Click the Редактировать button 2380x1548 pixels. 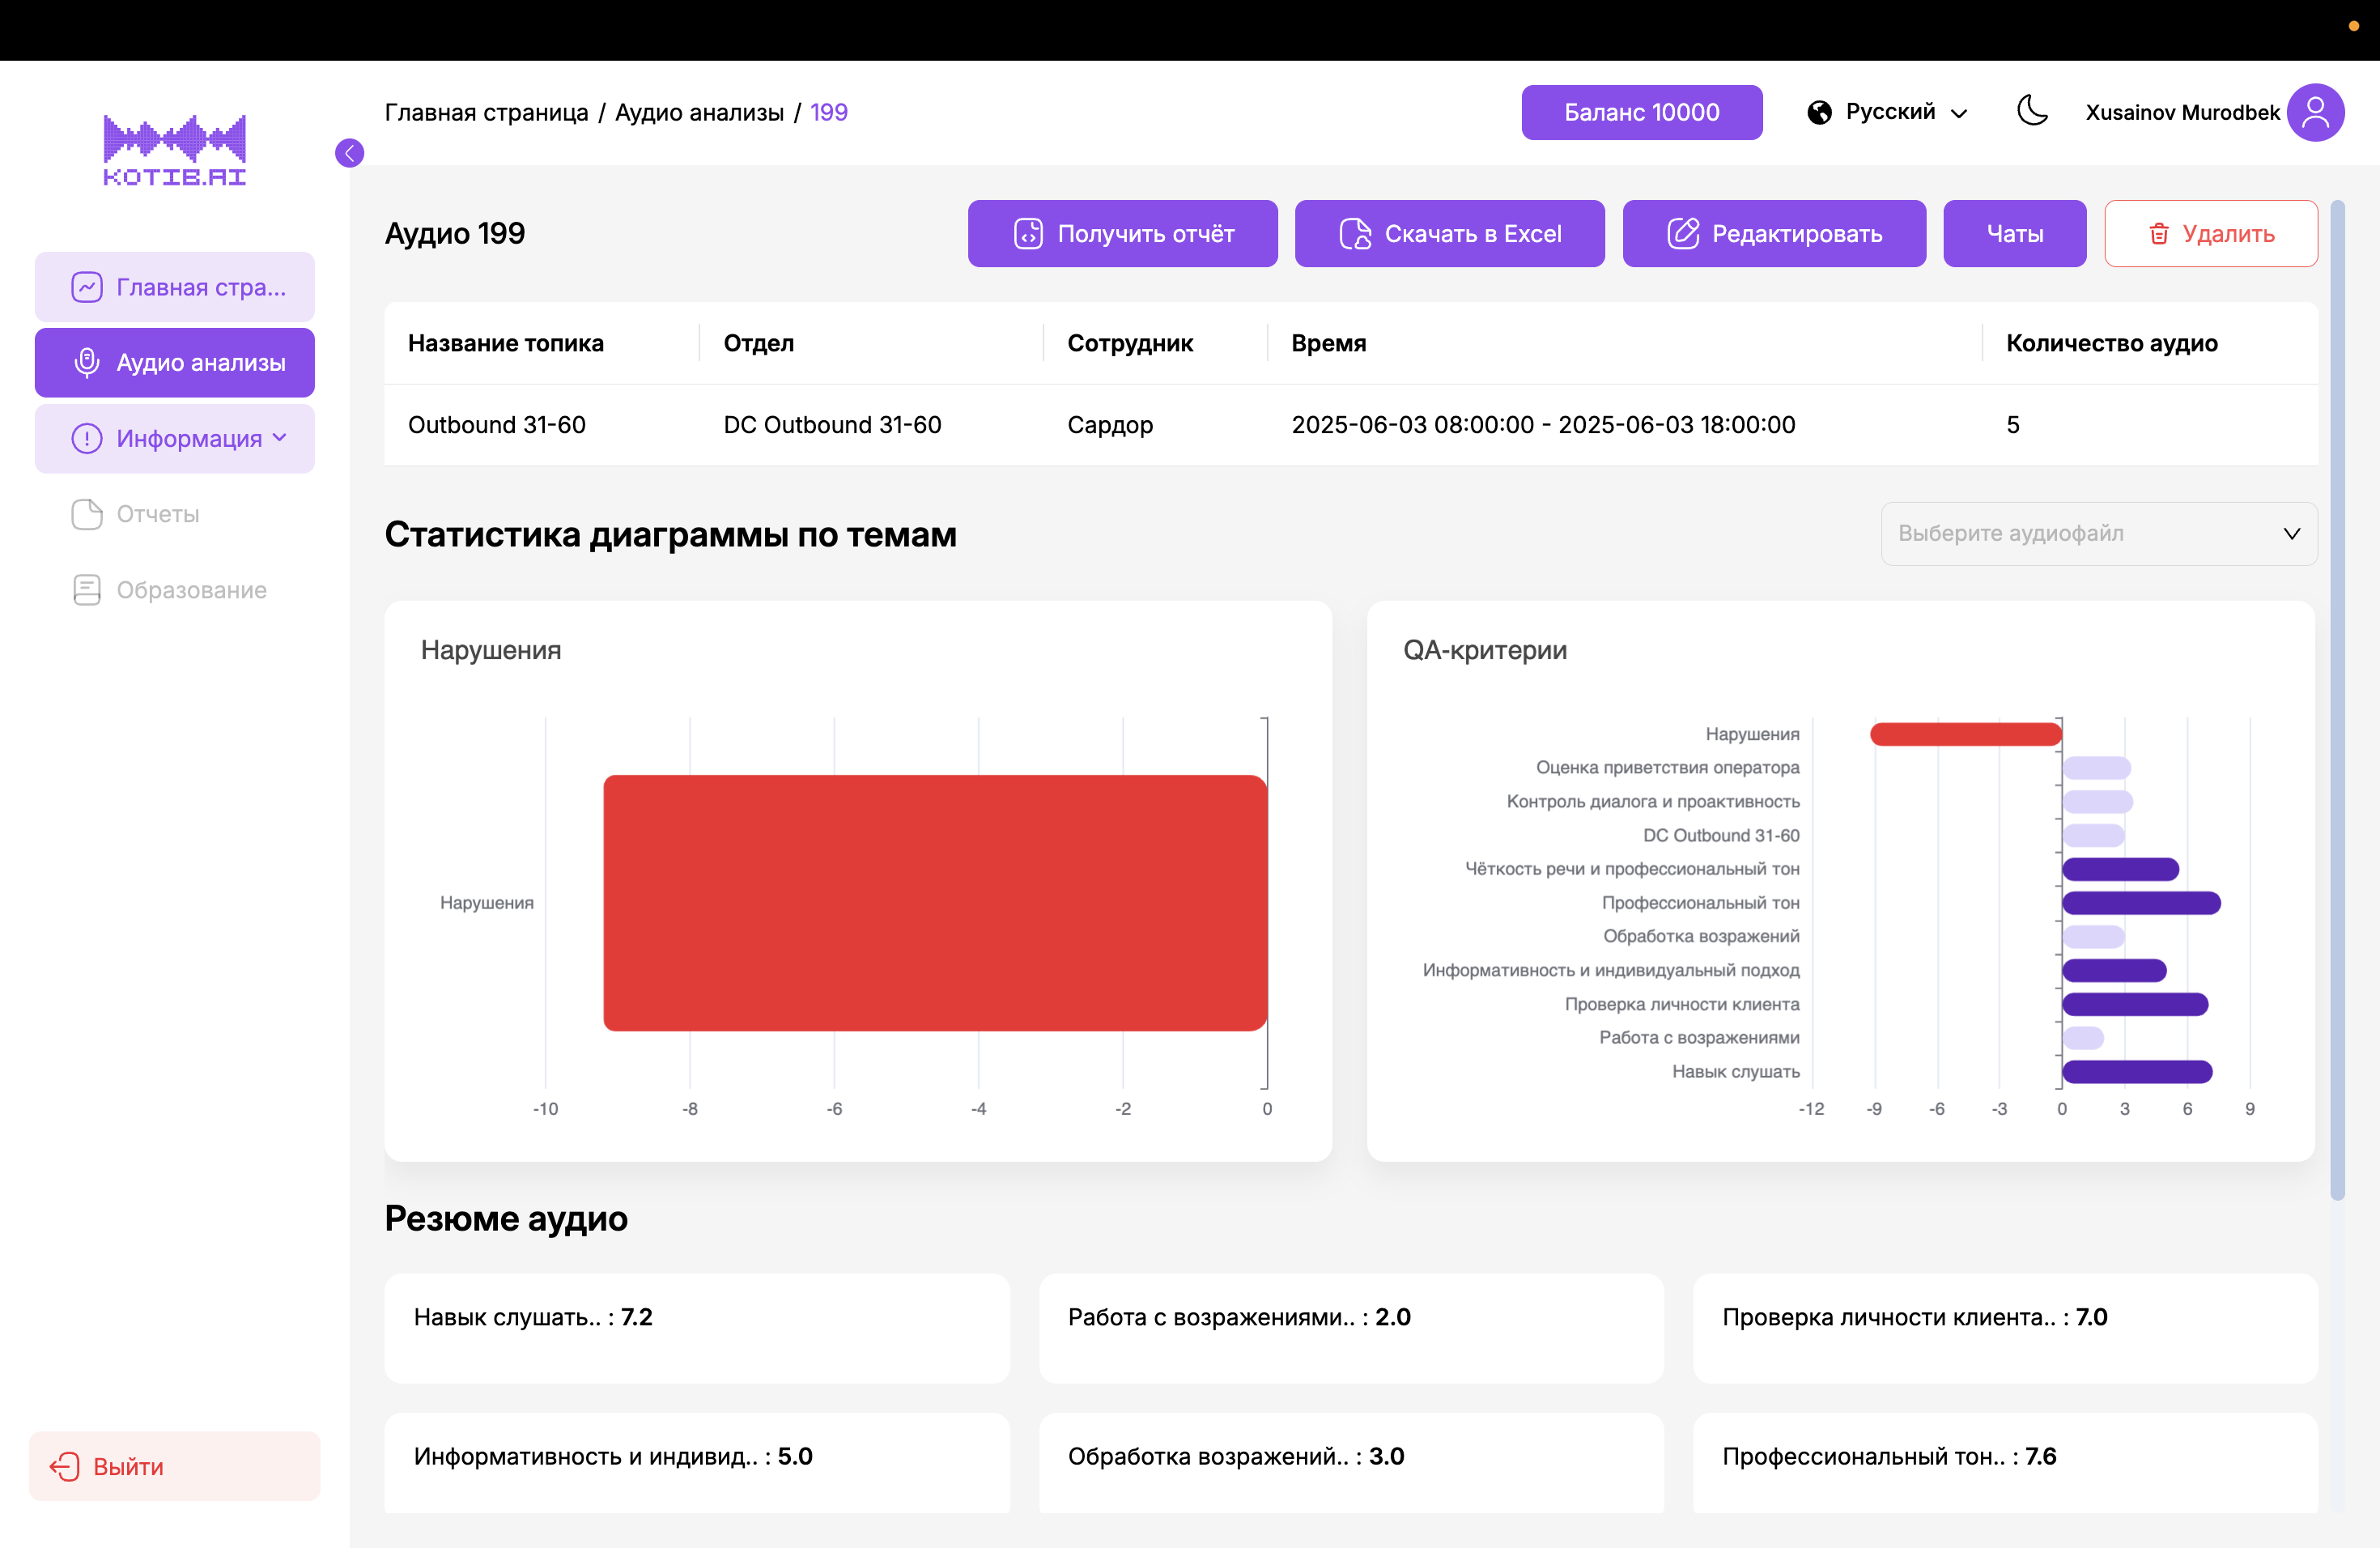coord(1773,233)
